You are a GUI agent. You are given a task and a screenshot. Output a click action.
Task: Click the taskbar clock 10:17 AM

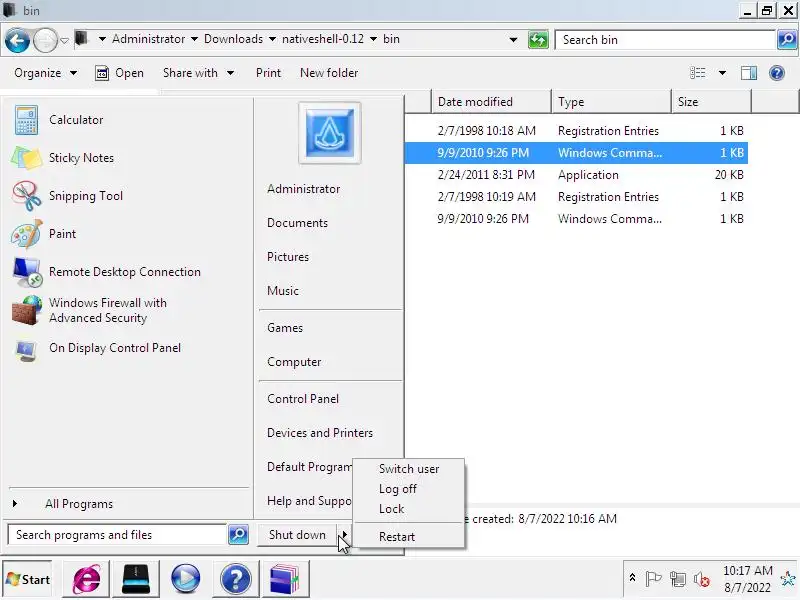point(747,570)
